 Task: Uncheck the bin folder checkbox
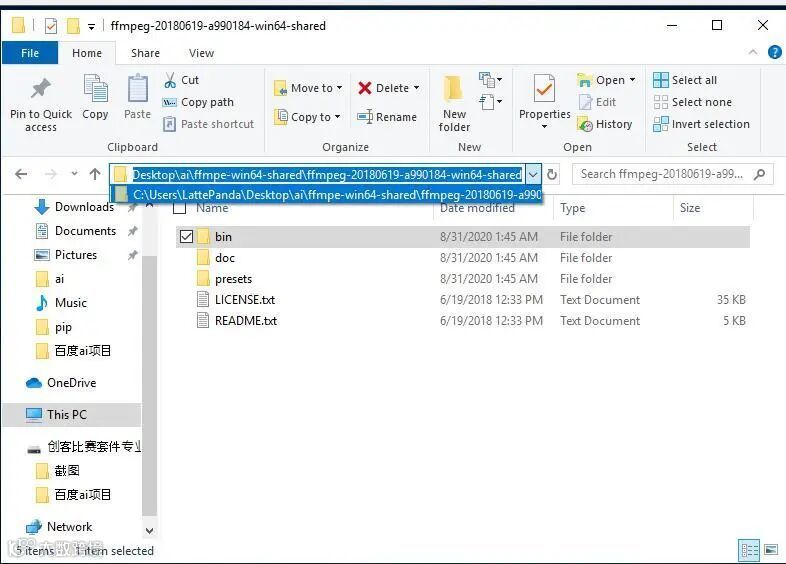pyautogui.click(x=186, y=237)
